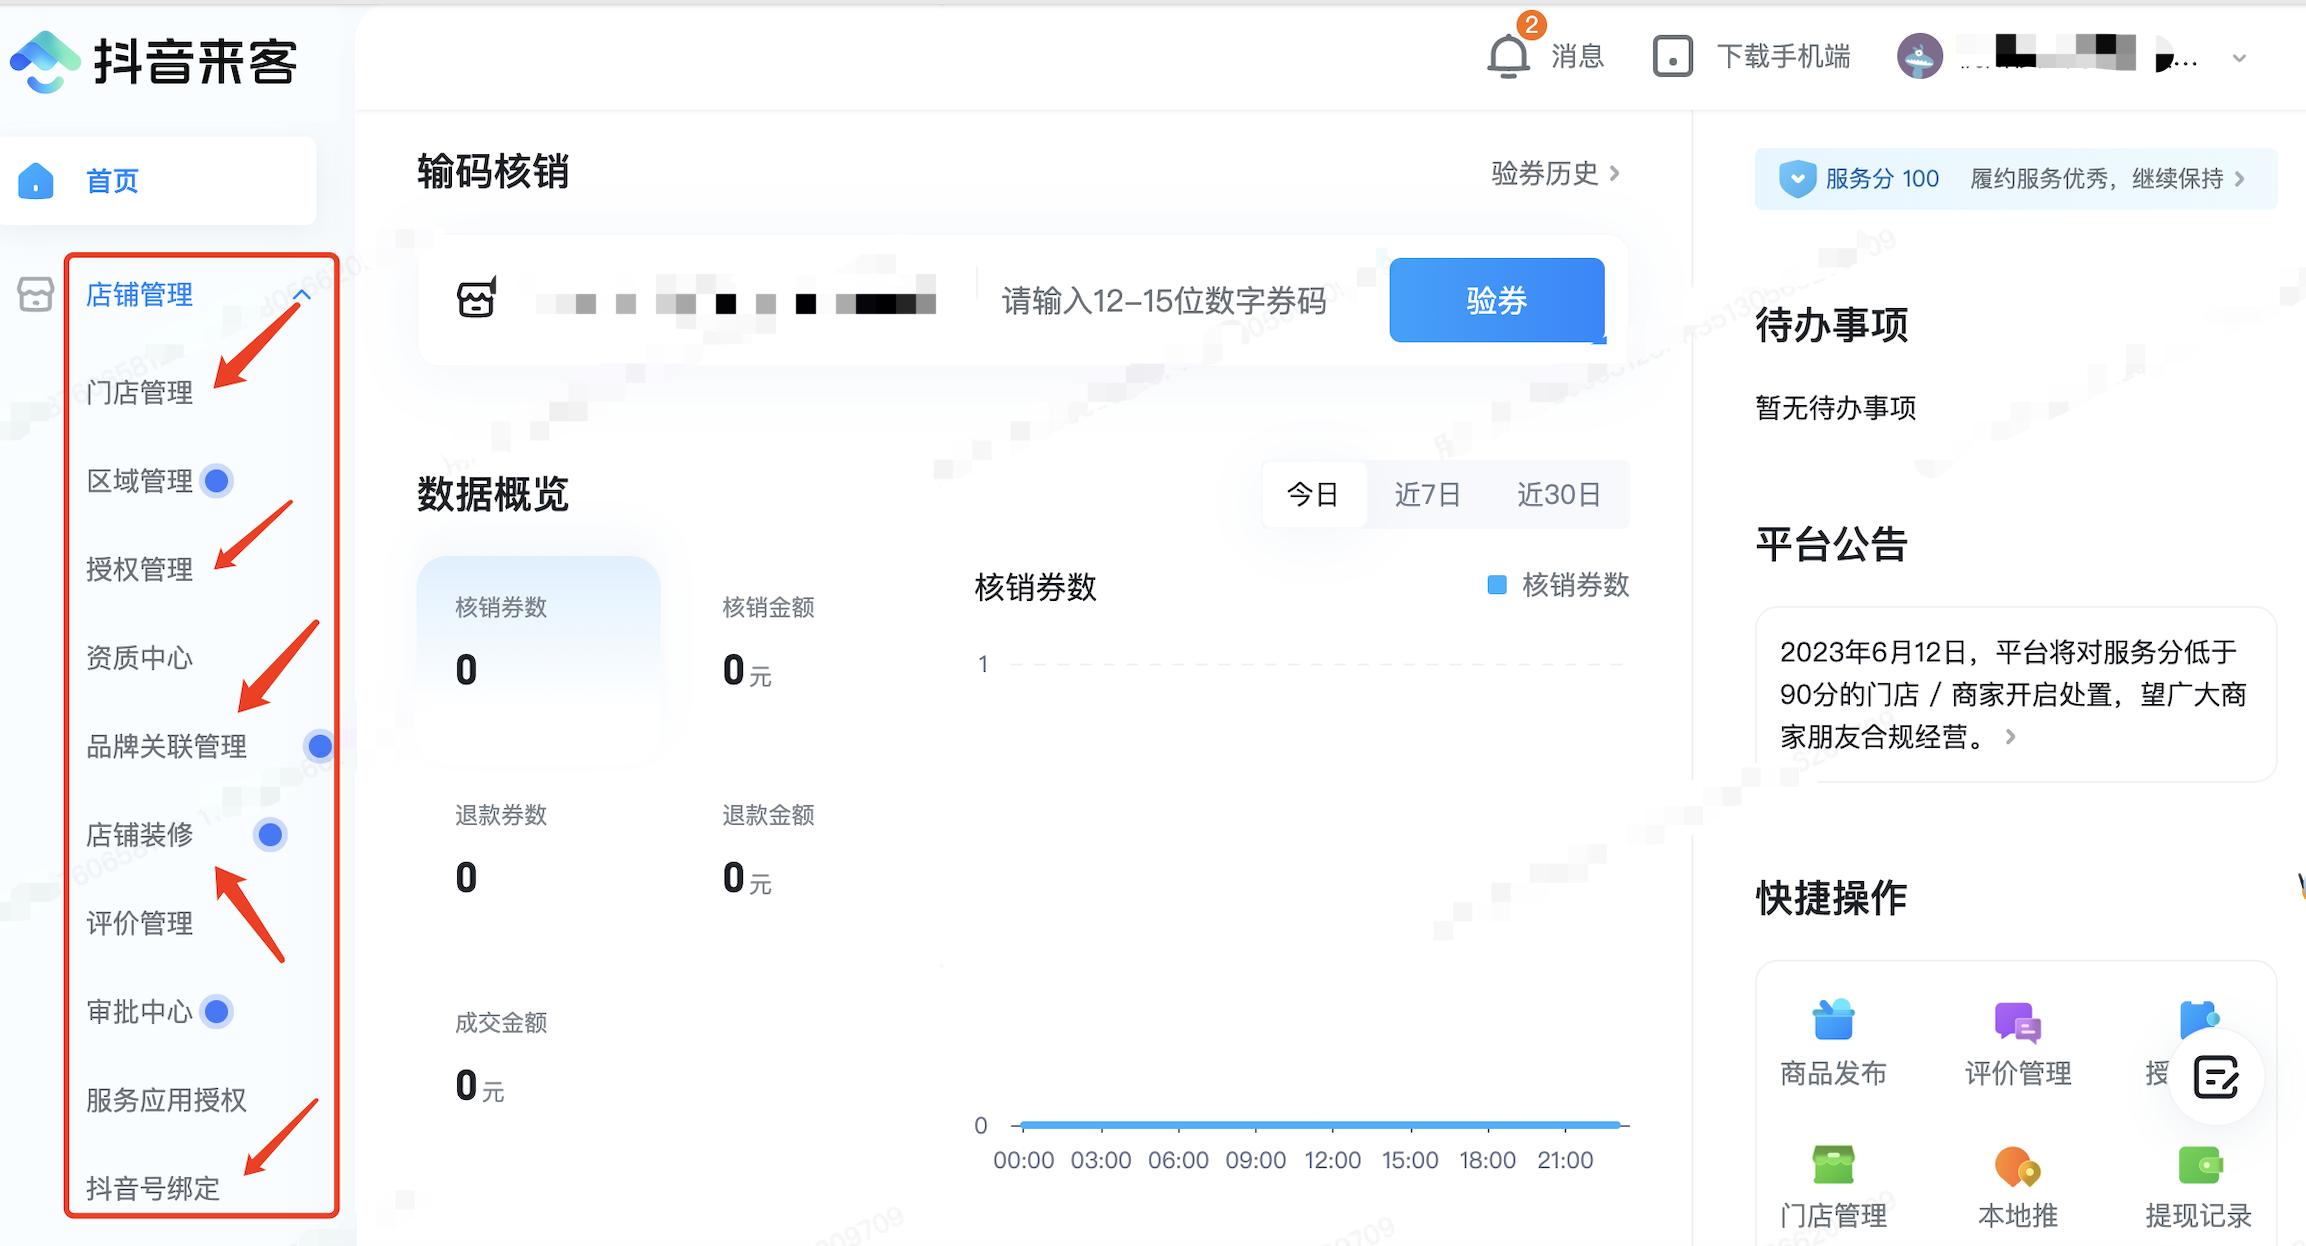This screenshot has height=1246, width=2306.
Task: Open 评价管理 in quick actions
Action: pyautogui.click(x=2015, y=1022)
